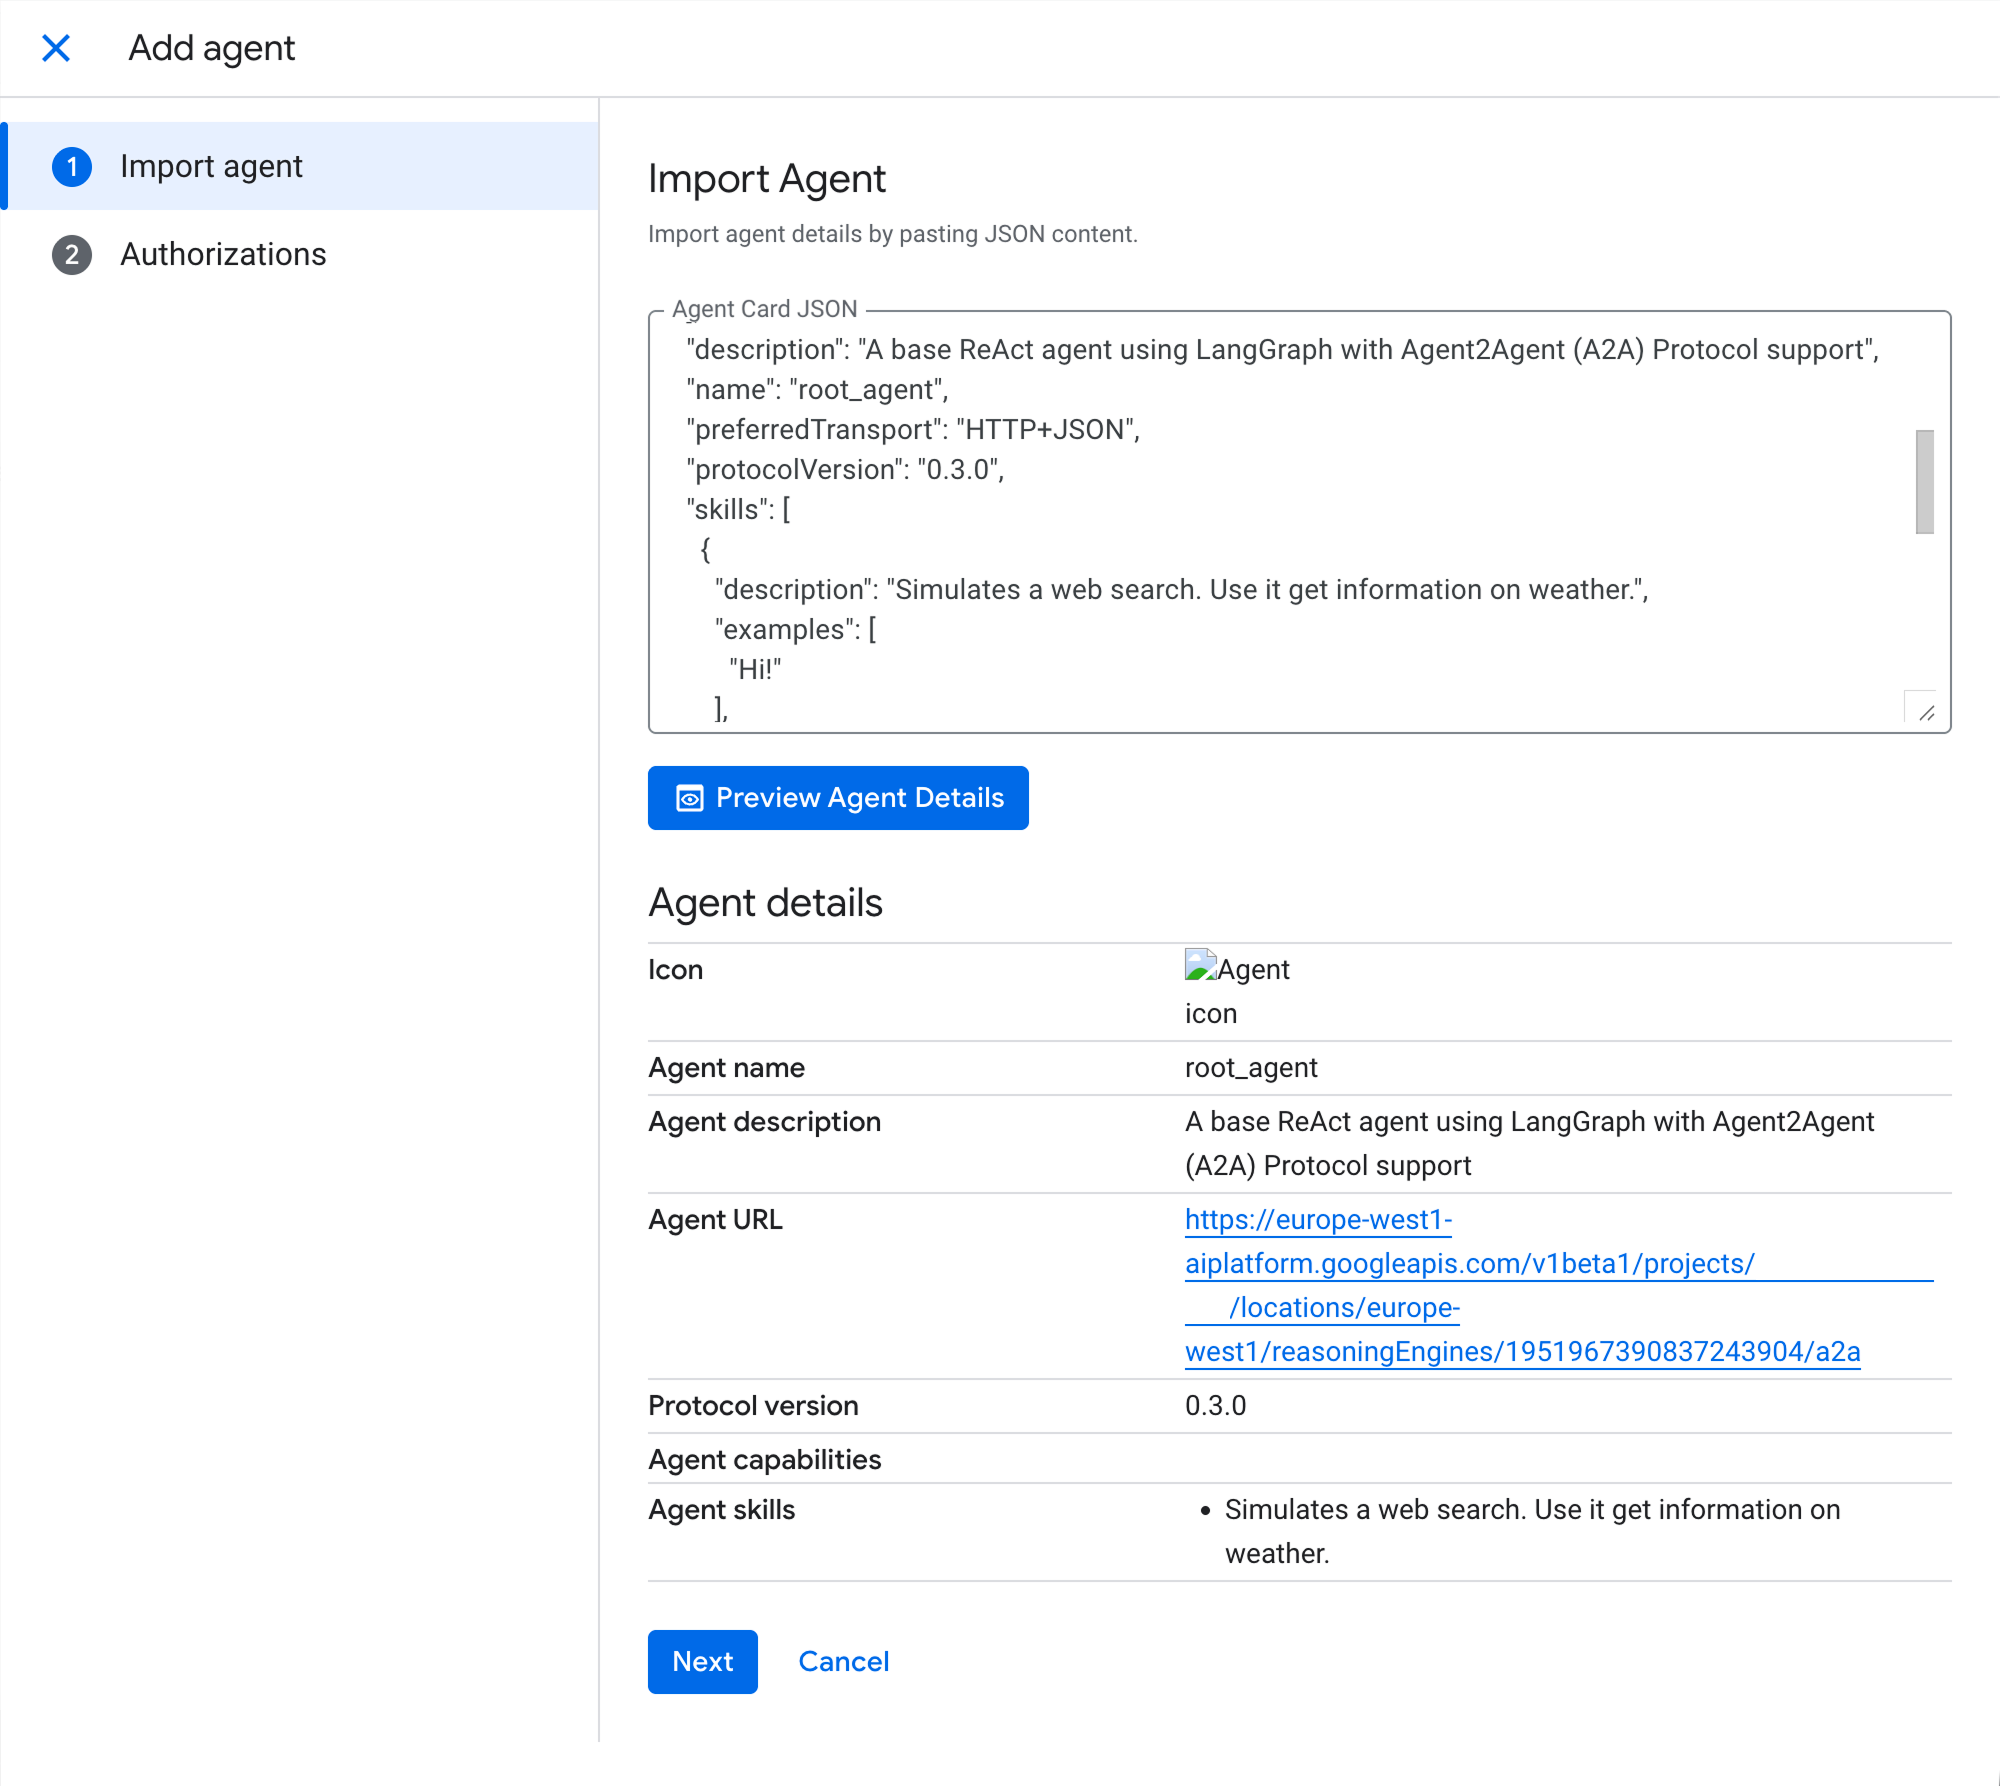2000x1786 pixels.
Task: Click the step 2 number badge
Action: [72, 255]
